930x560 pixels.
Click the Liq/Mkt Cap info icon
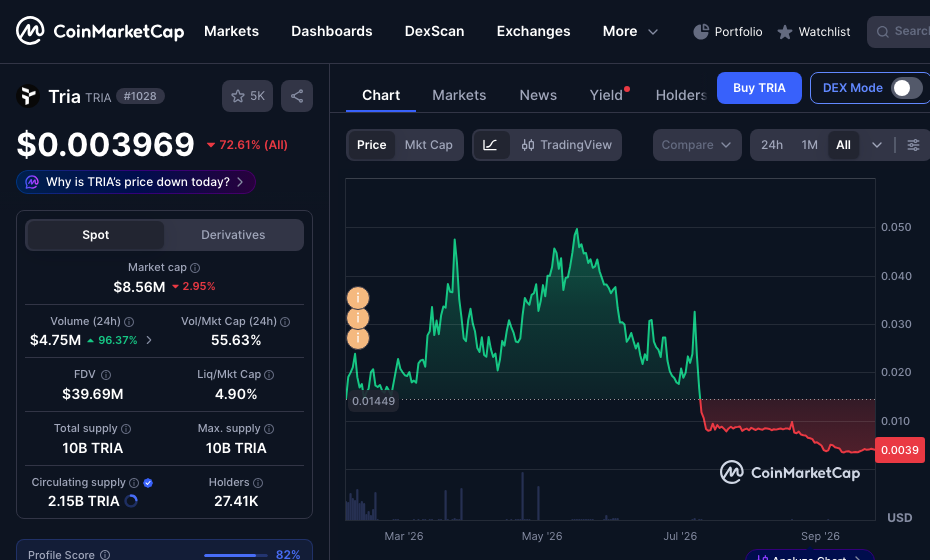[x=269, y=375]
